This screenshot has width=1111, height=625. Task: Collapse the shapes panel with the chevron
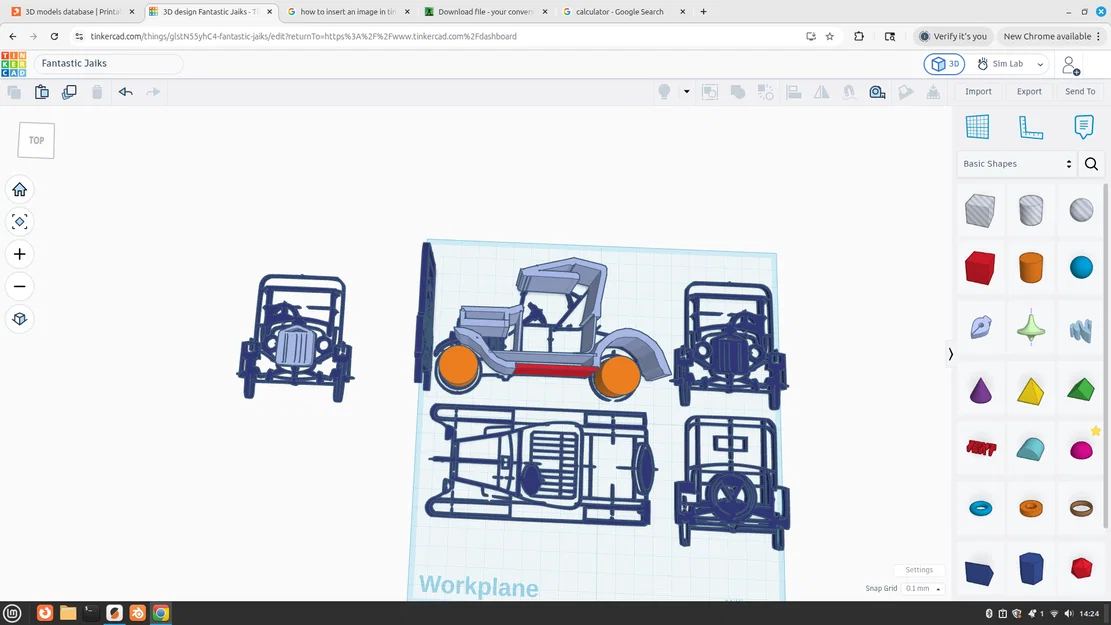(x=950, y=354)
